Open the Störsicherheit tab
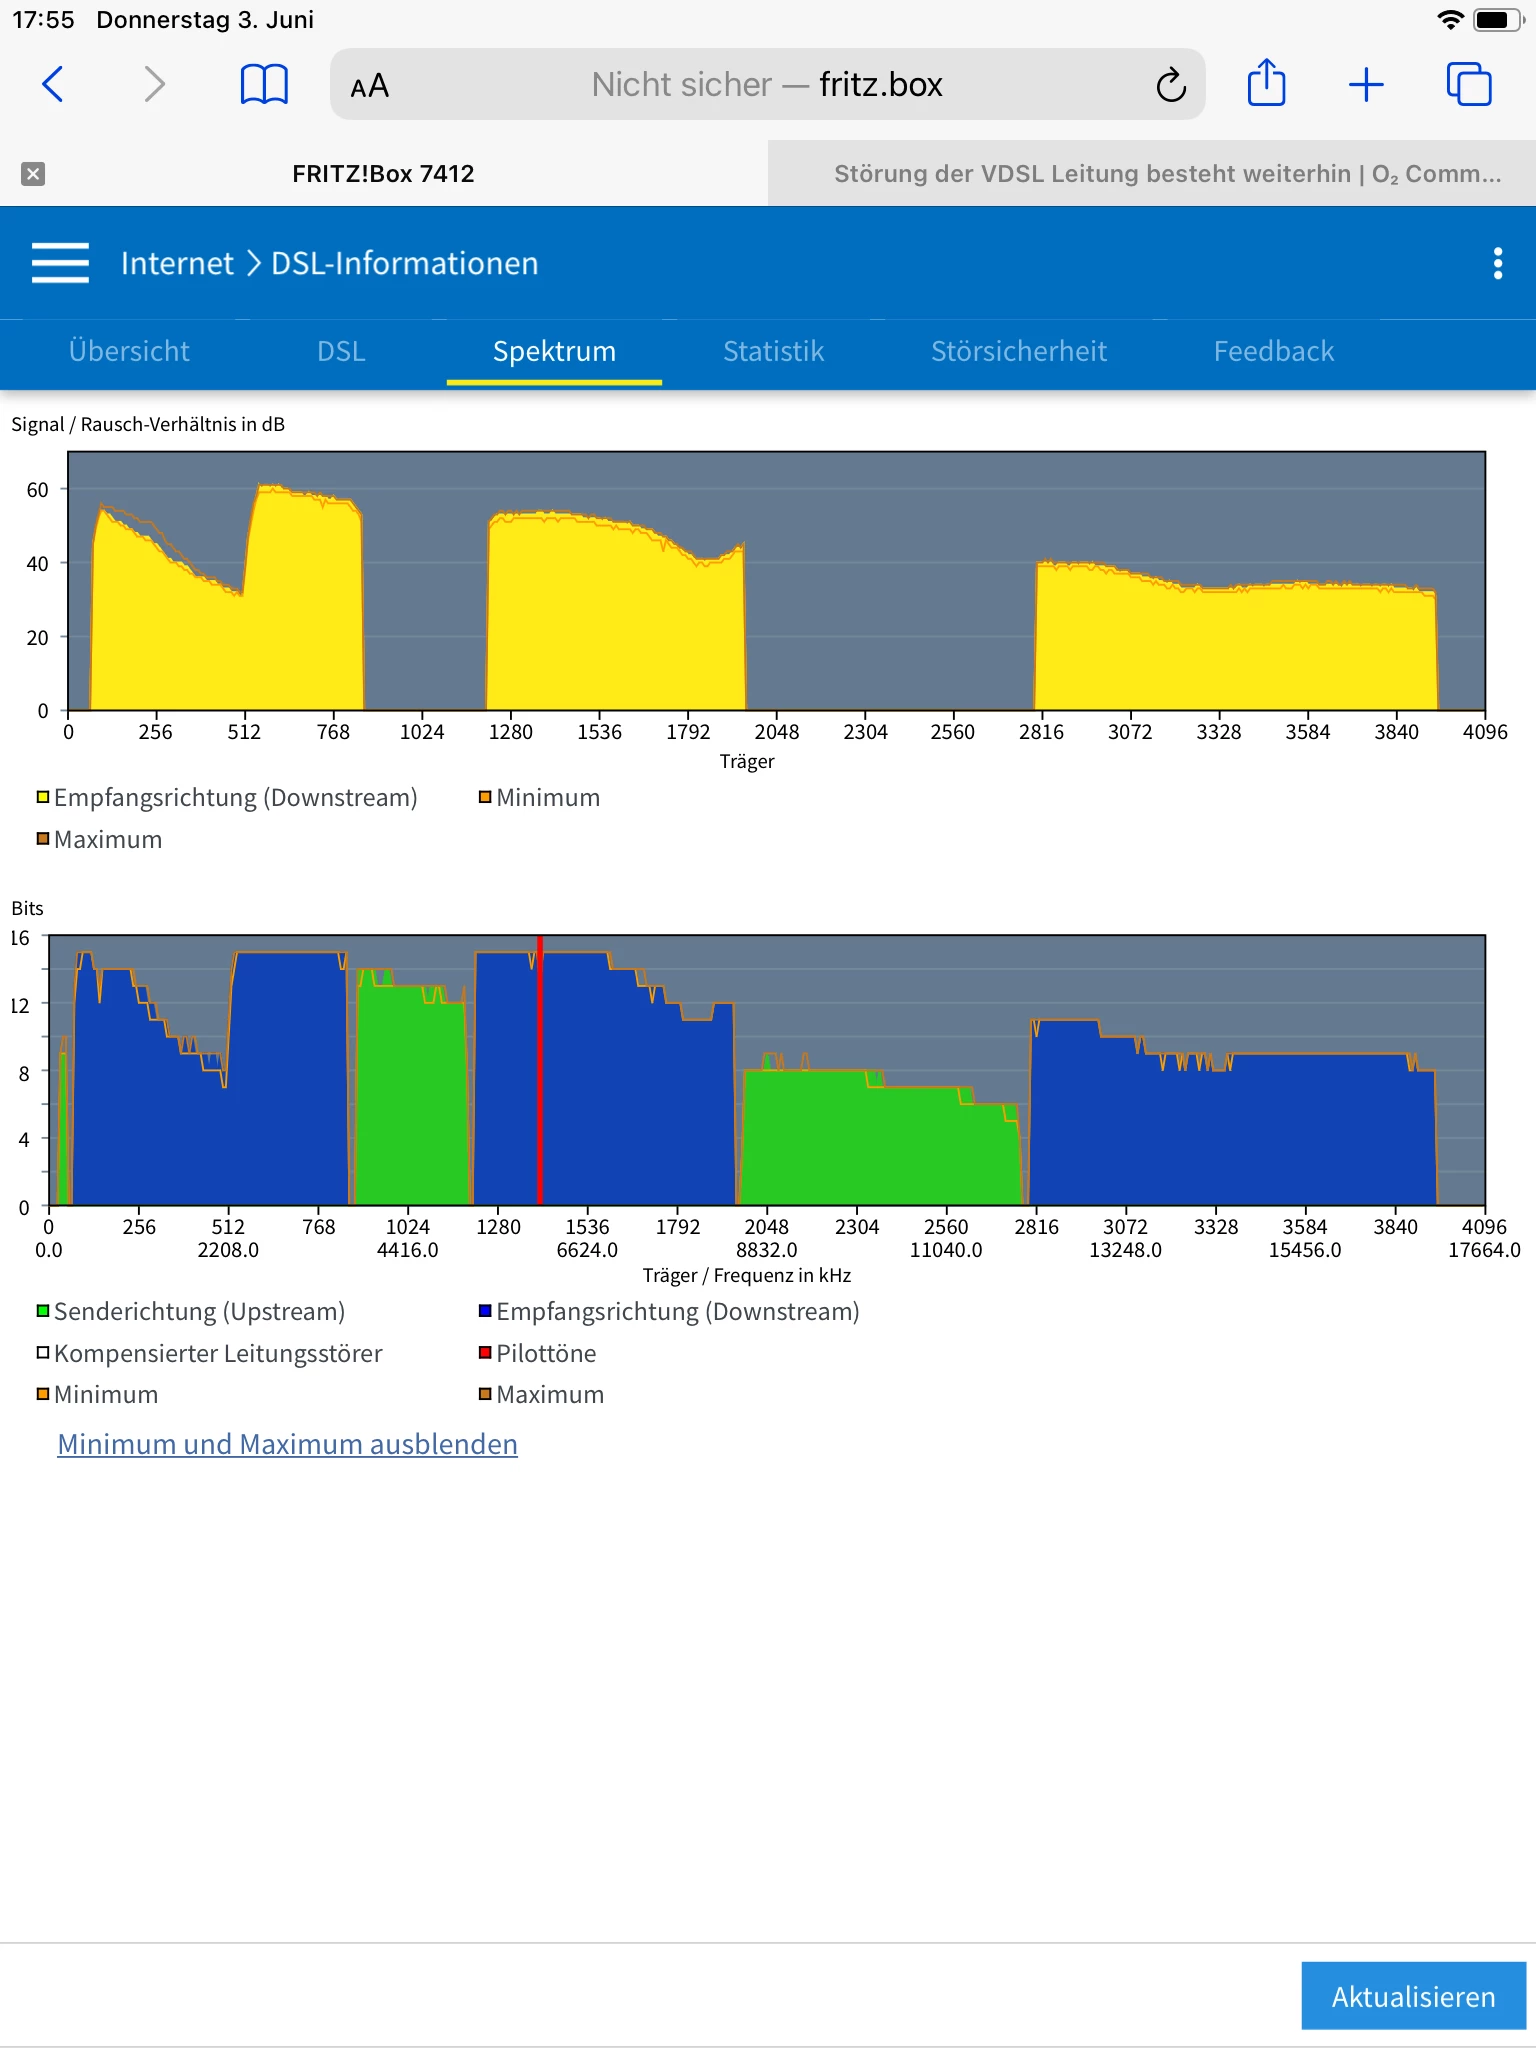1536x2048 pixels. coord(1019,351)
